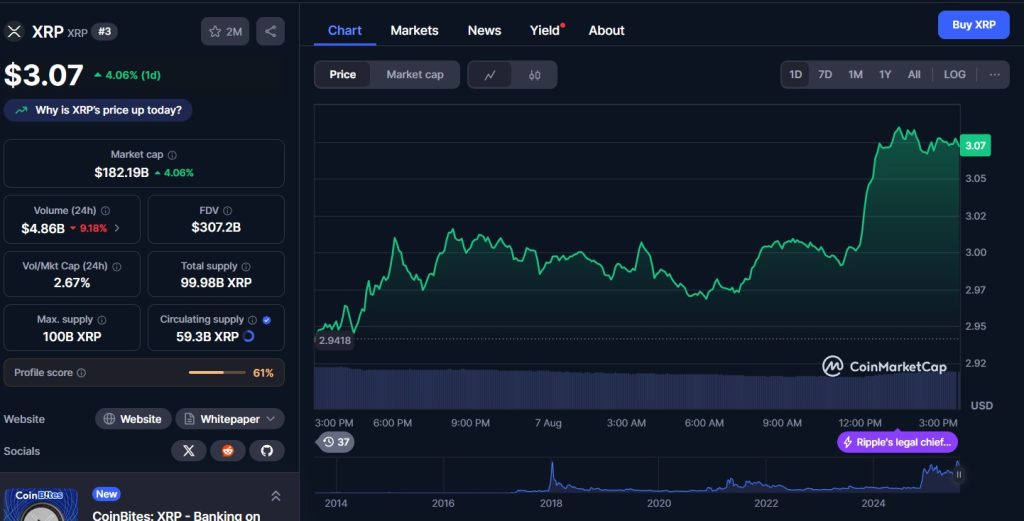Toggle chart to Market cap view
Viewport: 1024px width, 521px height.
414,75
